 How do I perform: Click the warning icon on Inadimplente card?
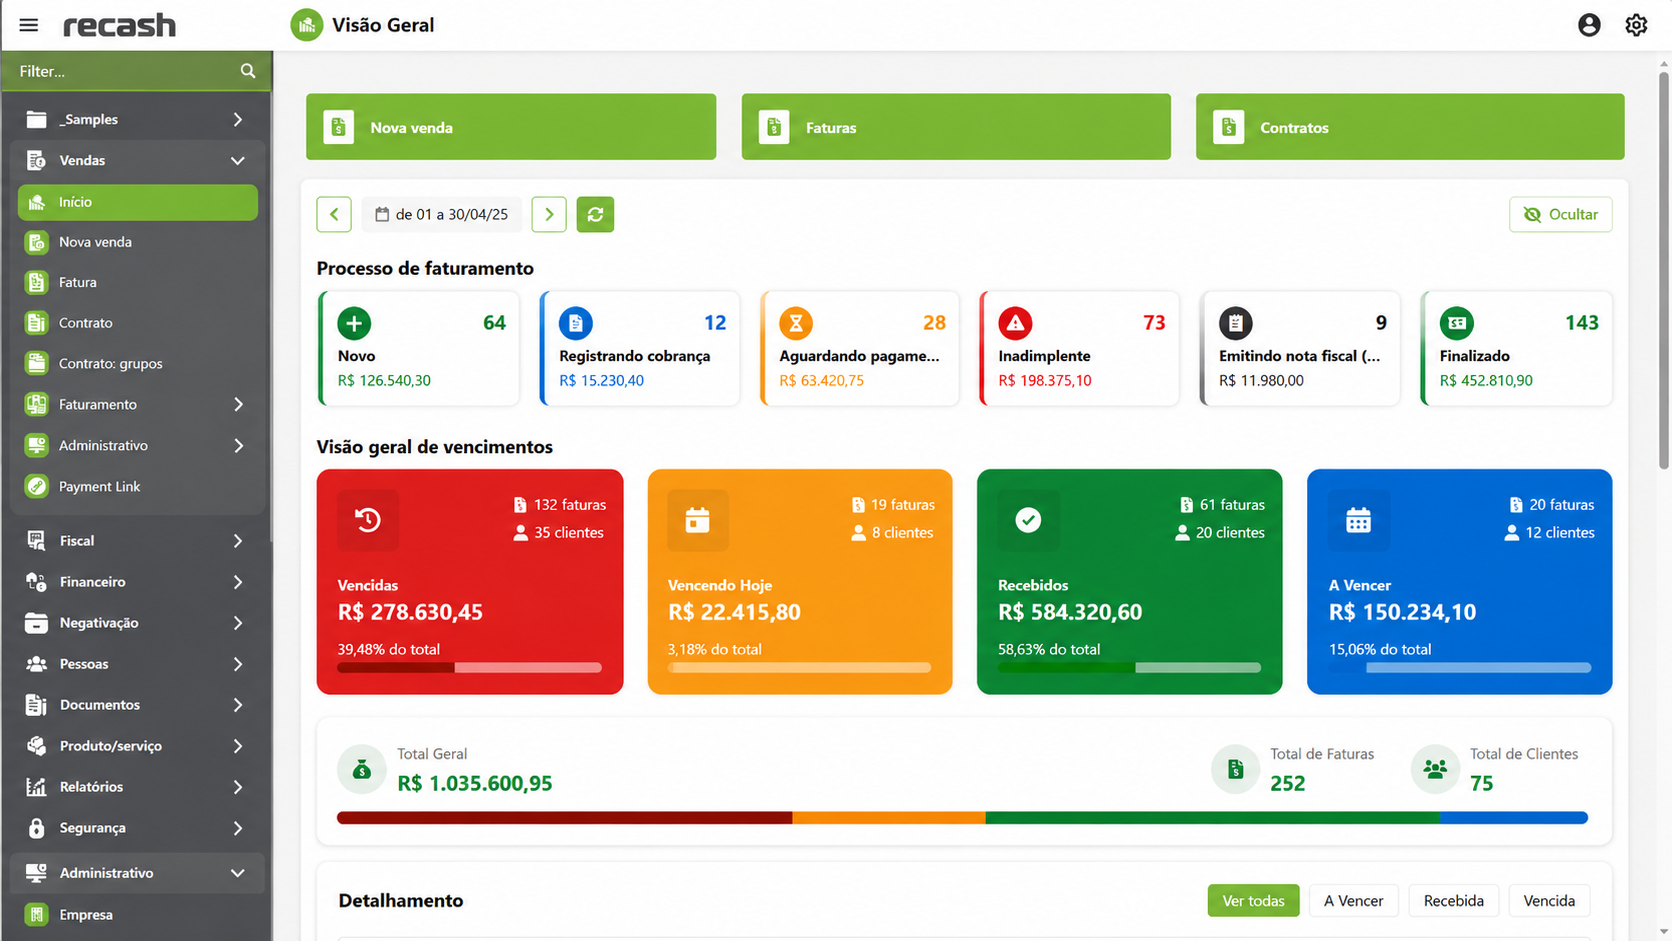1015,323
